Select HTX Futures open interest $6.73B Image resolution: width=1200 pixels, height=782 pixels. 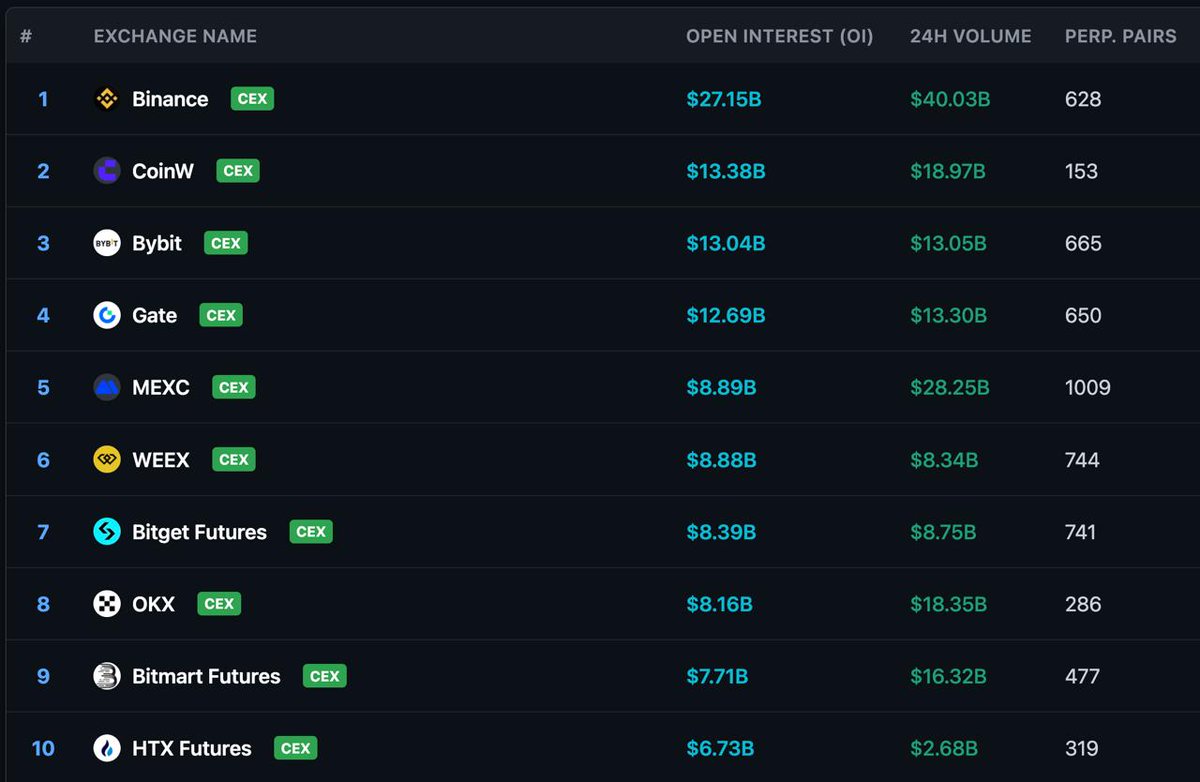point(720,748)
